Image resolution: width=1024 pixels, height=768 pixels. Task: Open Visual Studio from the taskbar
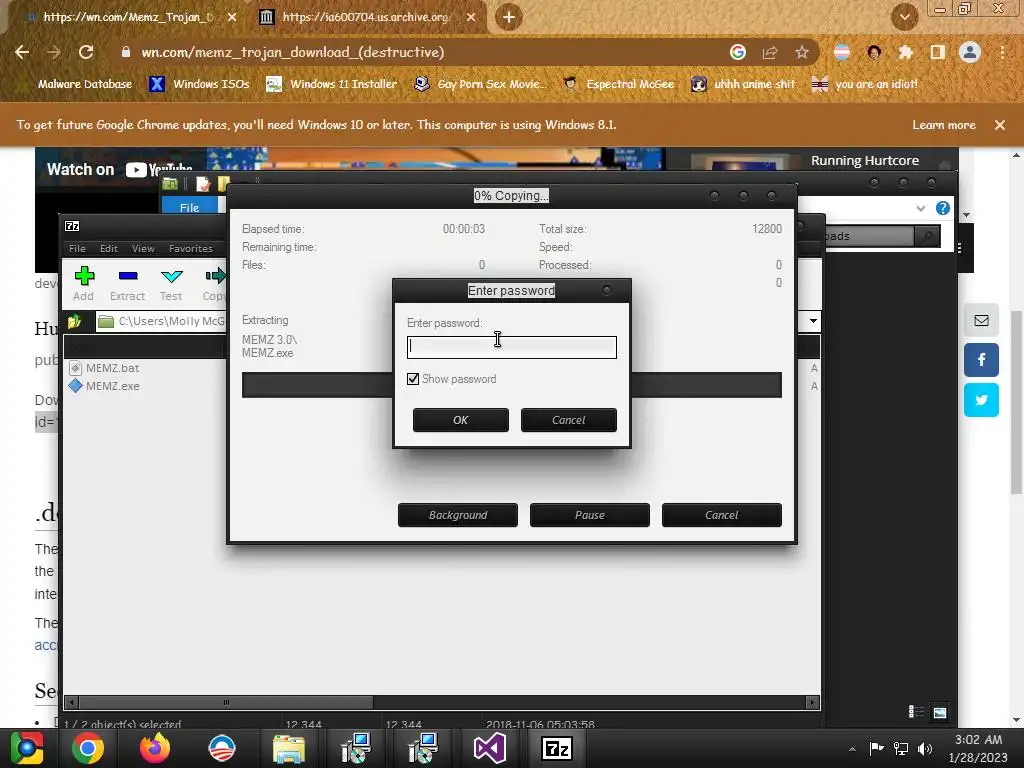489,748
